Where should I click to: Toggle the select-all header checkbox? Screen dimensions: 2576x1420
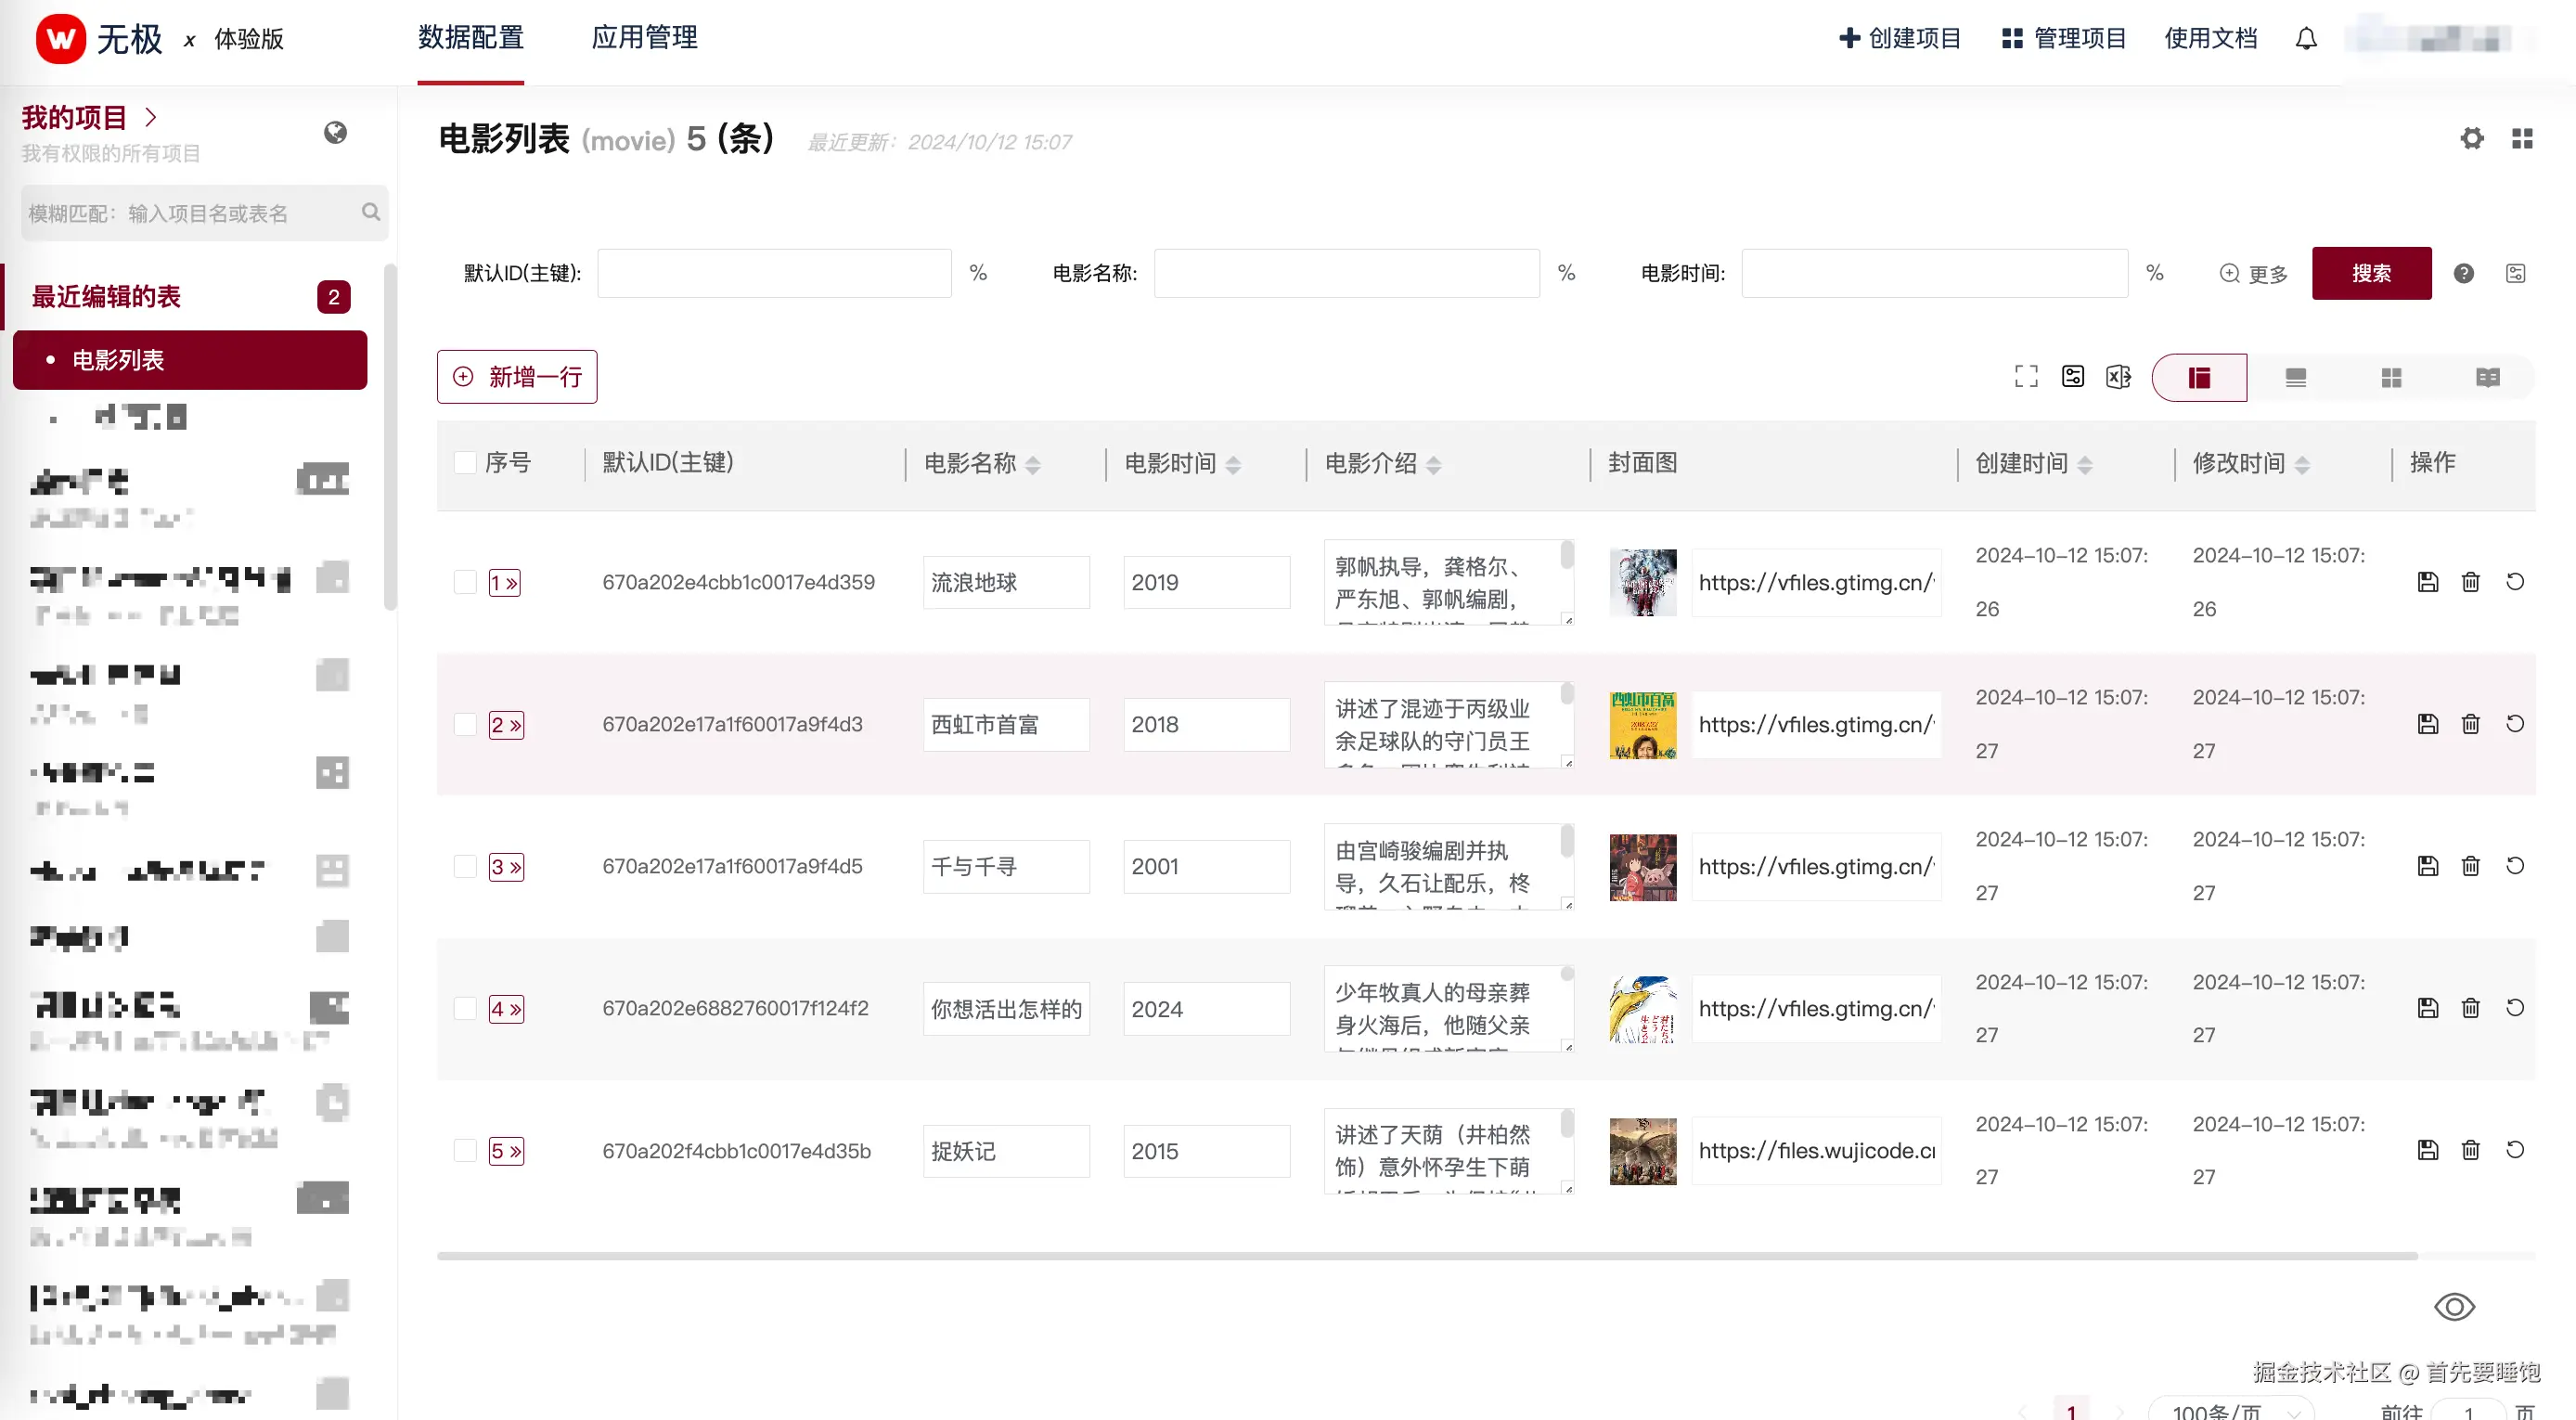point(465,462)
